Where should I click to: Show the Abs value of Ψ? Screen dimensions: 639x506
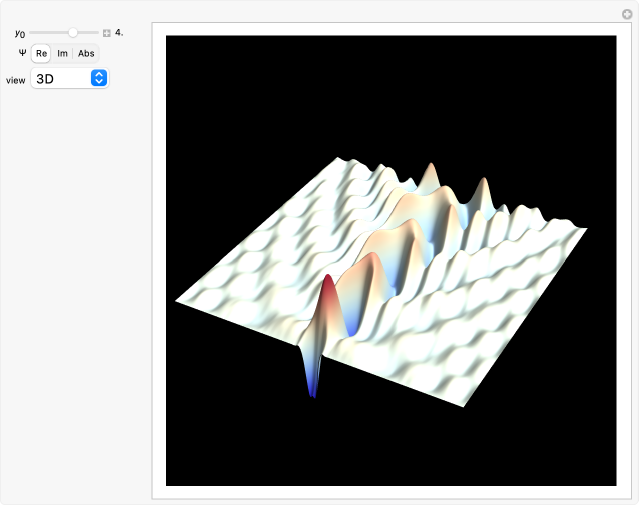tap(86, 53)
